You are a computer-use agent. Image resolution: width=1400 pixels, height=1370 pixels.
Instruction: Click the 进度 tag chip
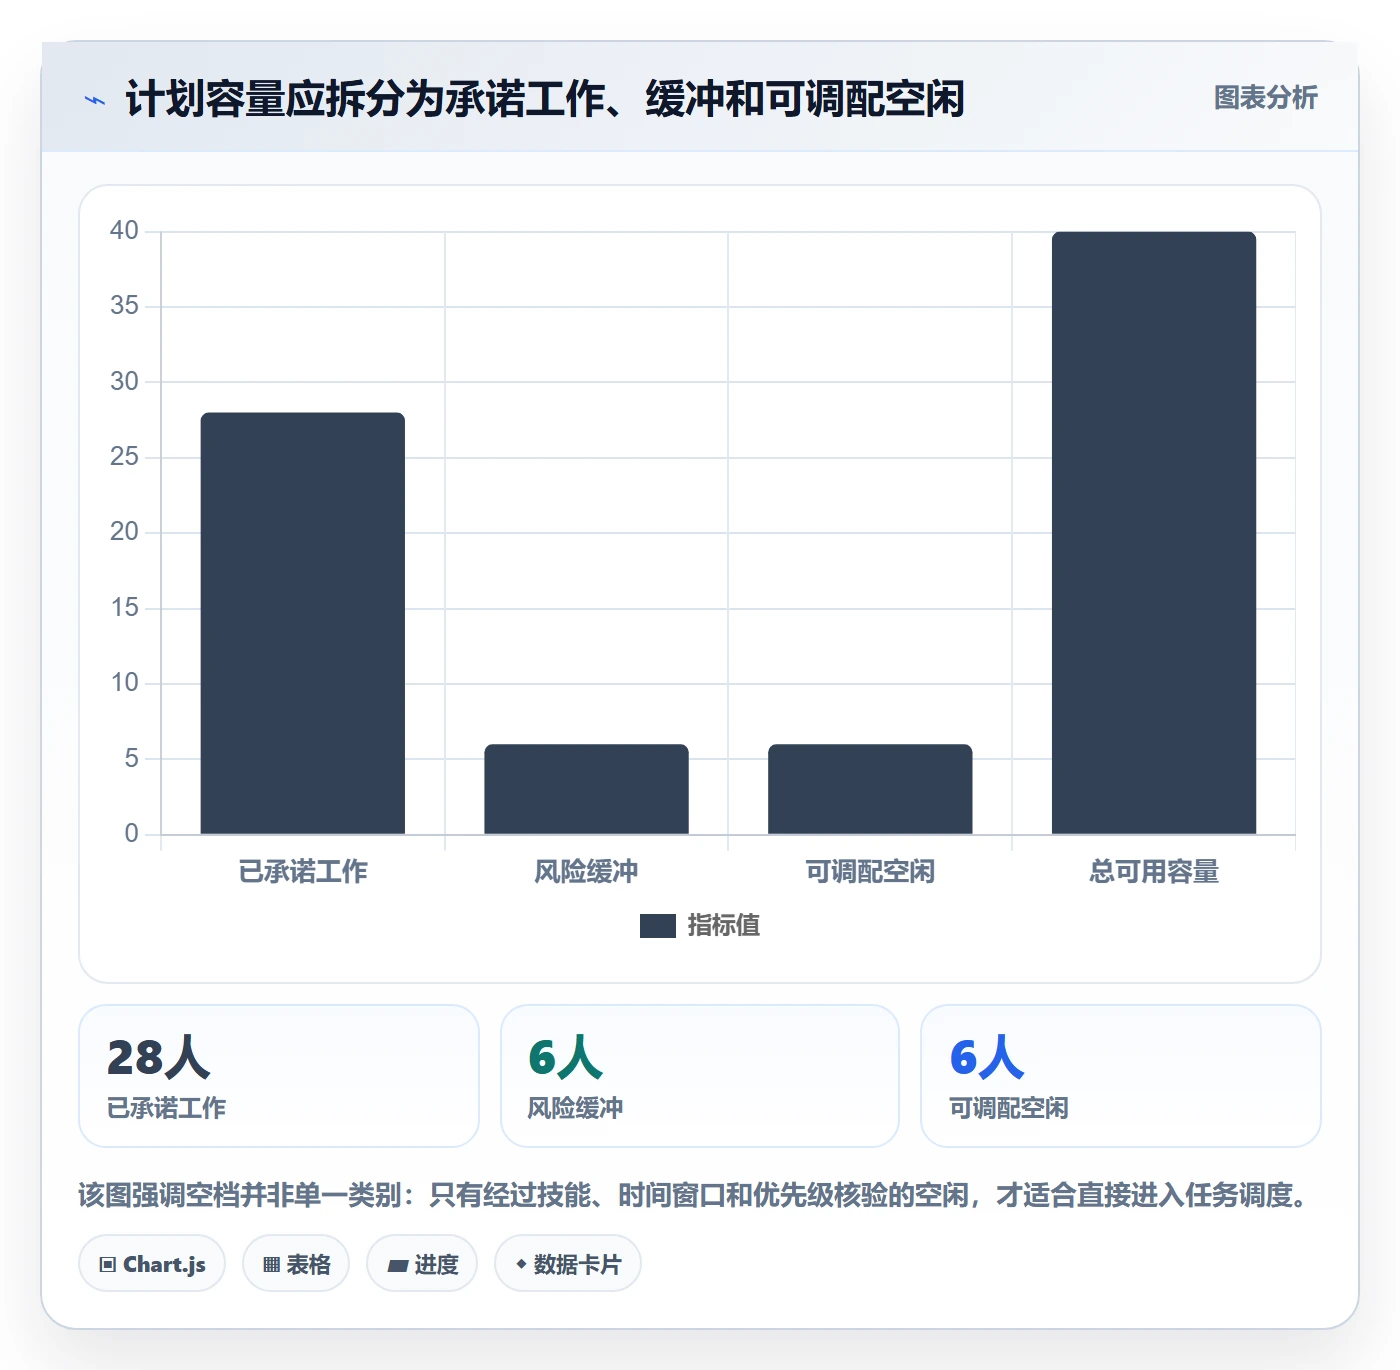(x=422, y=1264)
